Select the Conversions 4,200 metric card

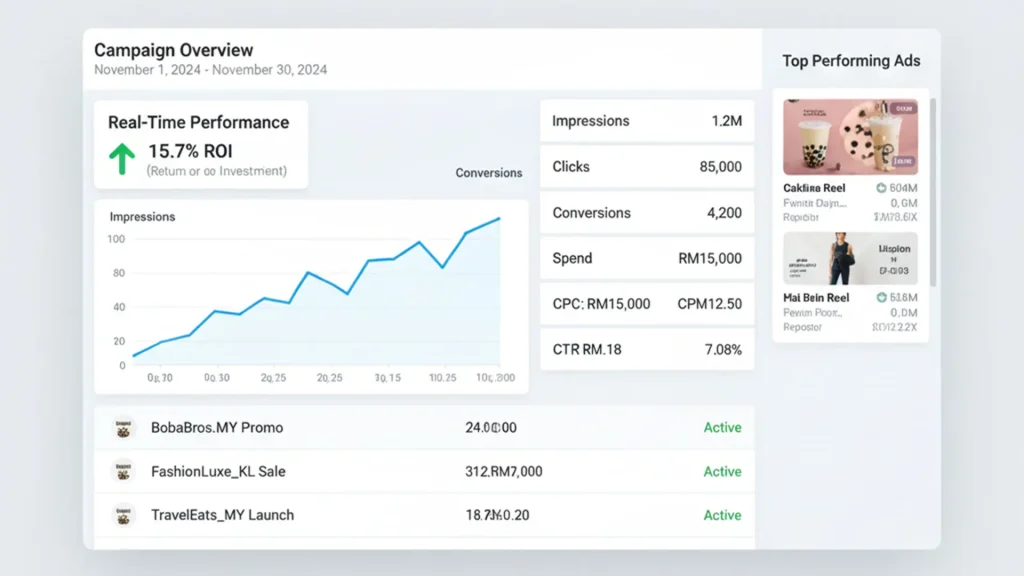(x=647, y=213)
